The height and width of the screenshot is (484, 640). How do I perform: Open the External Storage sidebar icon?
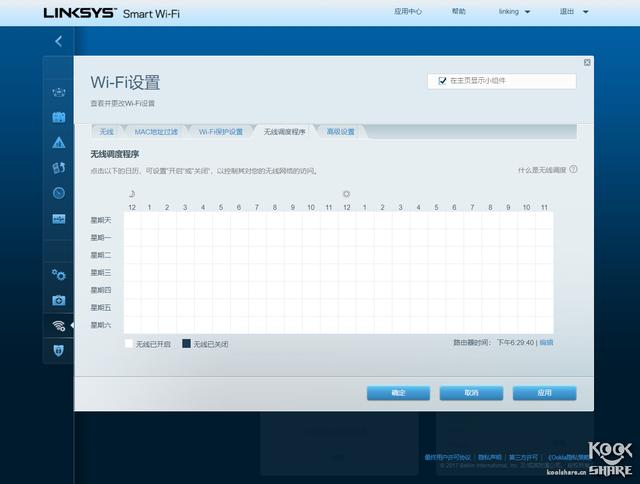(x=59, y=219)
